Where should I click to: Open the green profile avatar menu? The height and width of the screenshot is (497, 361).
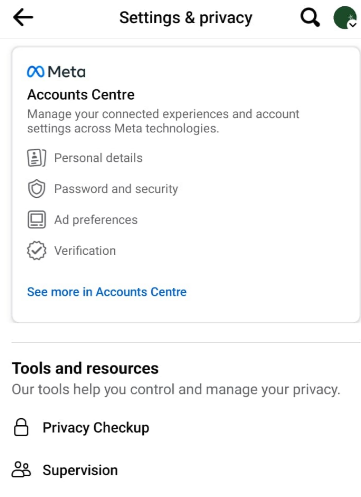click(x=345, y=17)
